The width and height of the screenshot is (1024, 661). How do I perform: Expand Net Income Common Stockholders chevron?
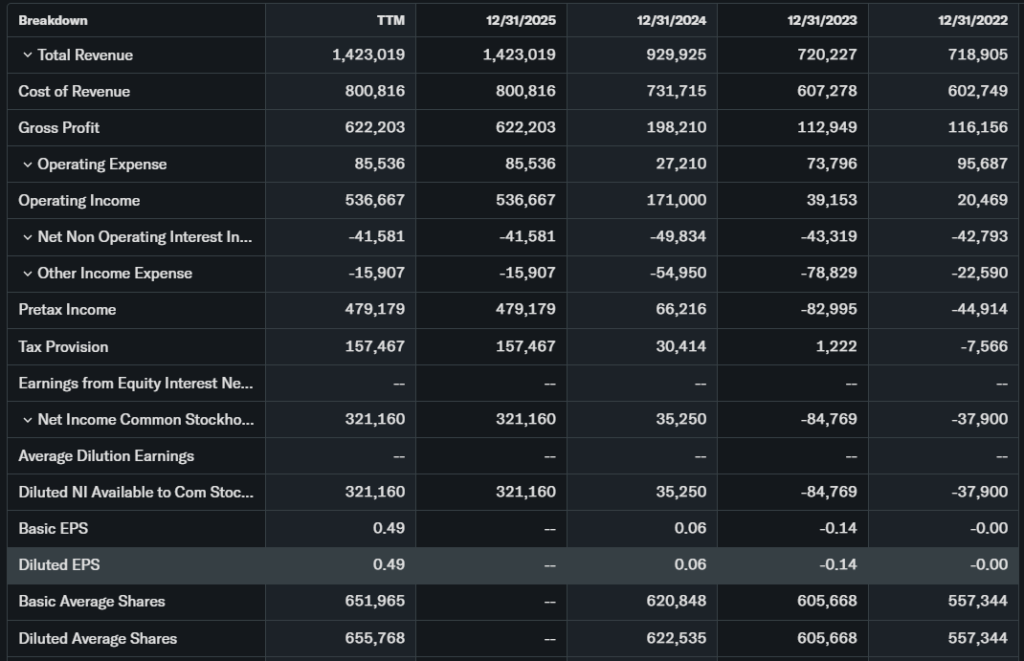pos(27,419)
